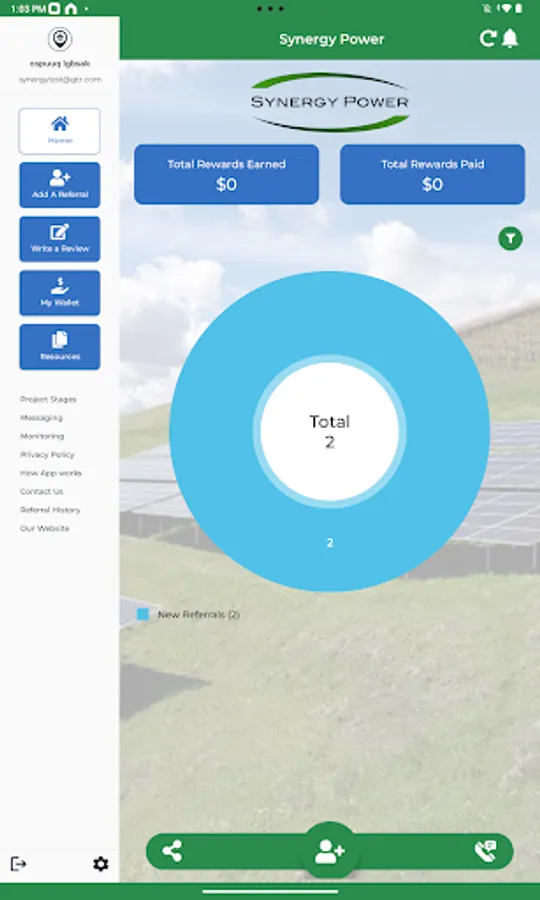Open Monitoring link
540x900 pixels.
pyautogui.click(x=42, y=436)
